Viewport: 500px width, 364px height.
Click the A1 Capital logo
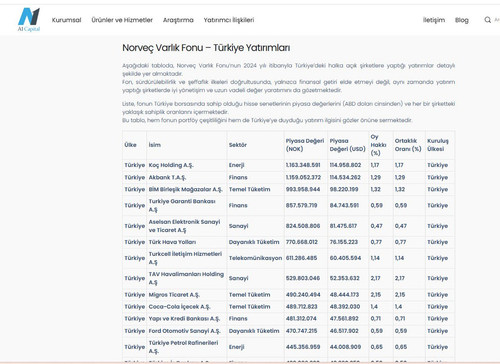pos(29,20)
